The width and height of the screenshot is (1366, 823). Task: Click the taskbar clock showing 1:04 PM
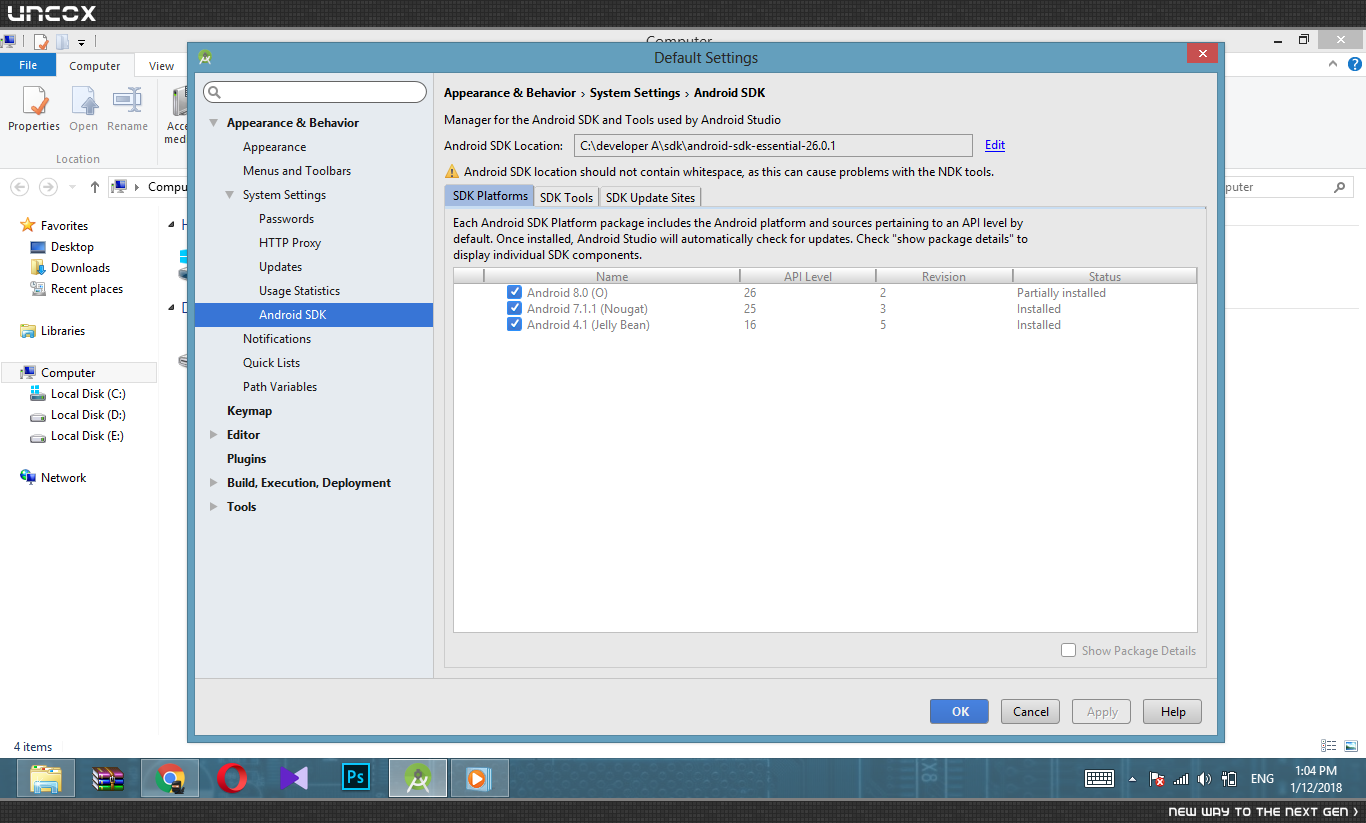(x=1316, y=779)
